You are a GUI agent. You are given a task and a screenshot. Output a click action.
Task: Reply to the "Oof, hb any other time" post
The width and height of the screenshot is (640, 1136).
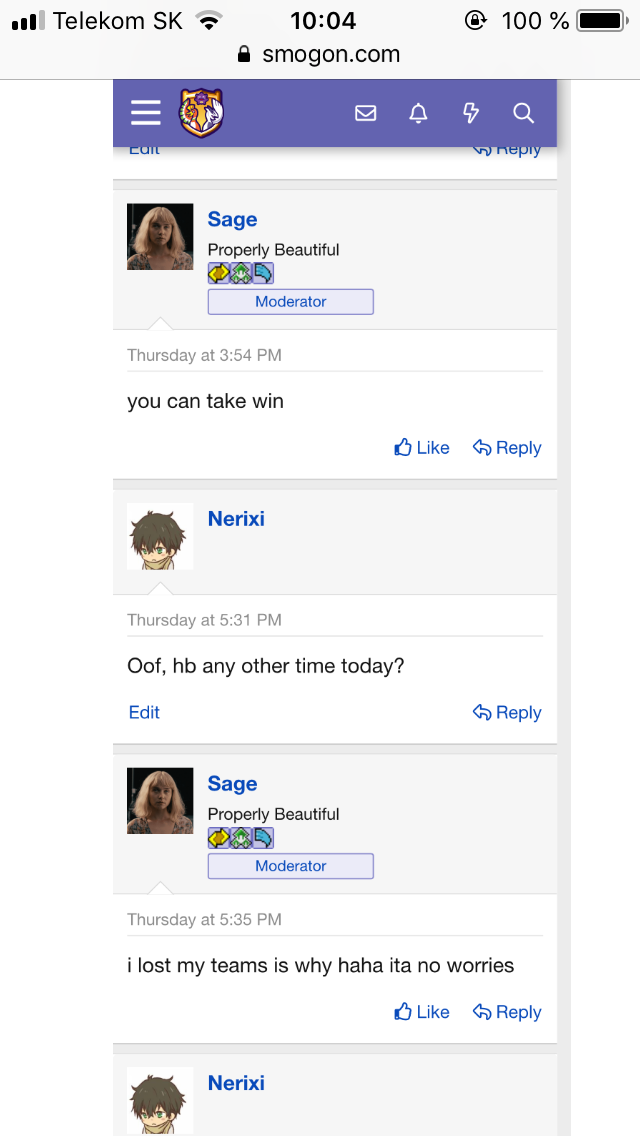click(x=507, y=712)
